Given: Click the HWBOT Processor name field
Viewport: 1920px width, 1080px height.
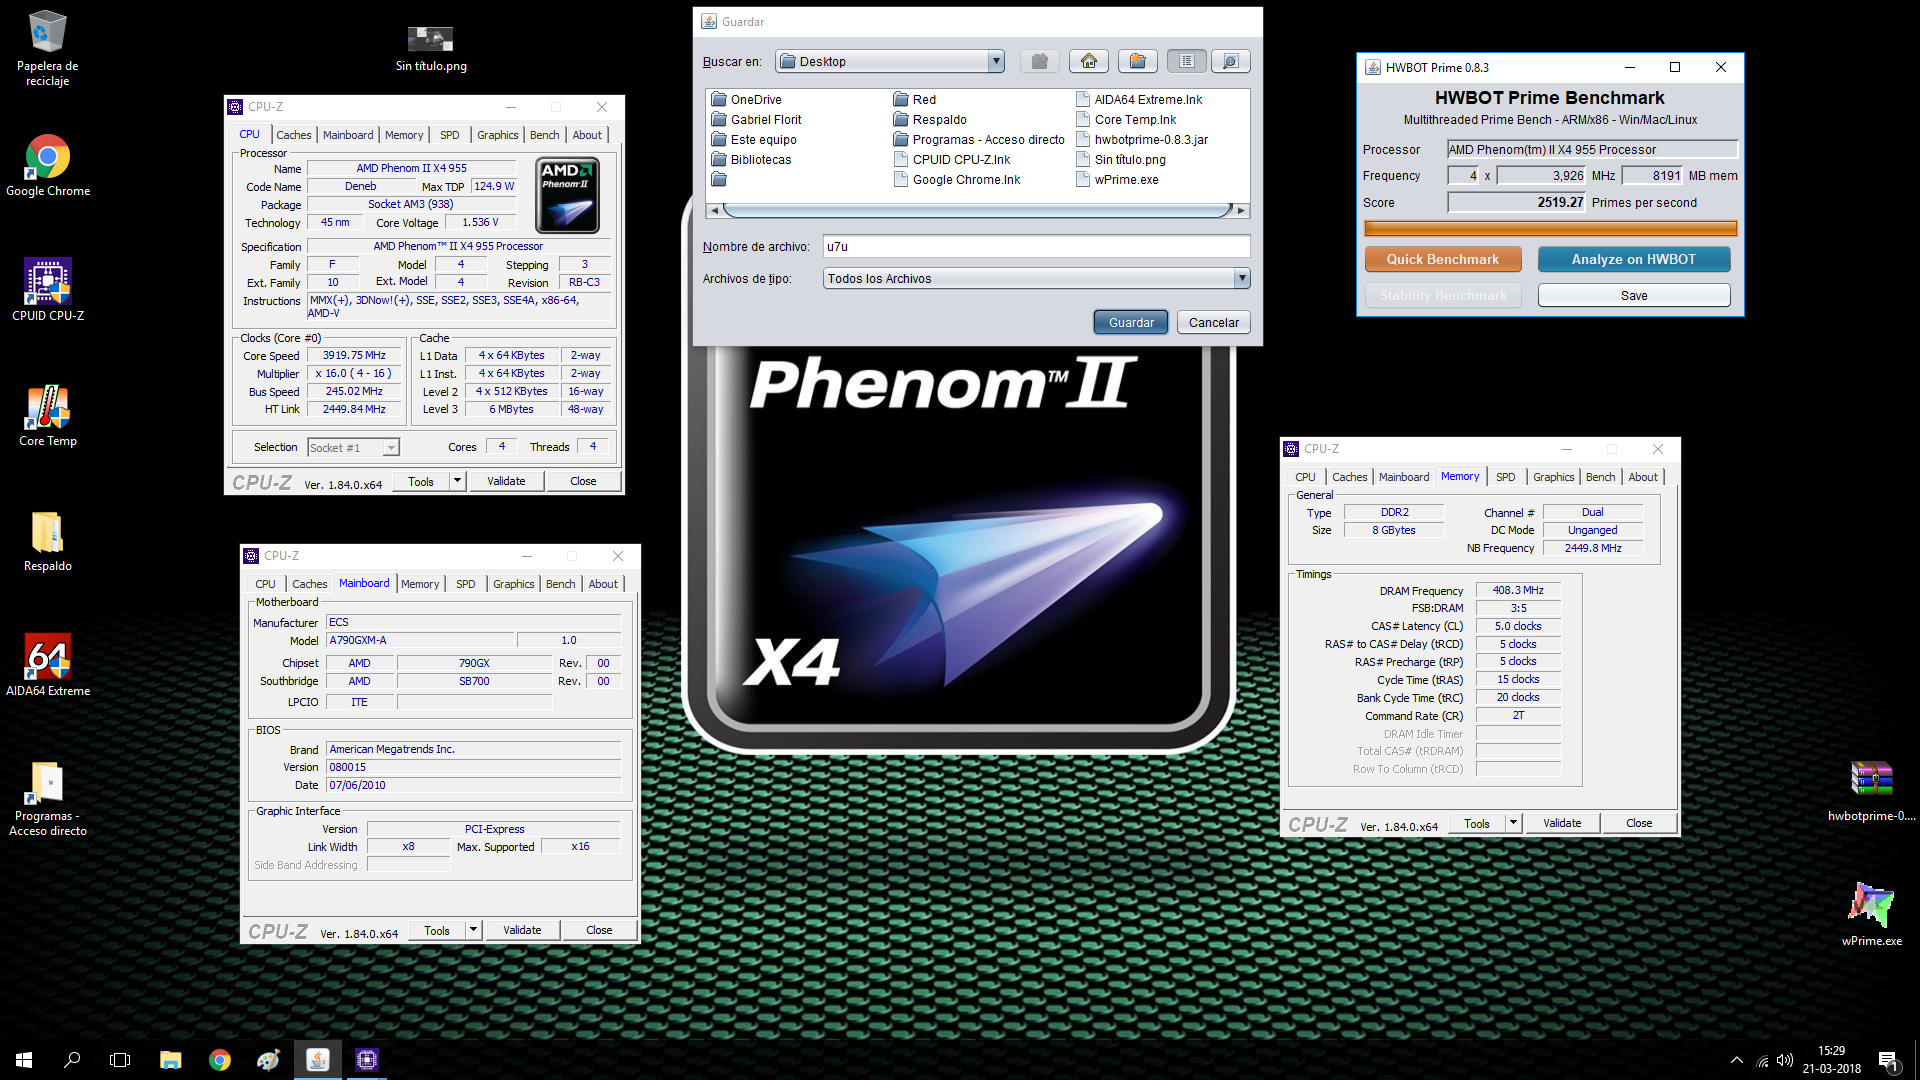Looking at the screenshot, I should (x=1592, y=149).
